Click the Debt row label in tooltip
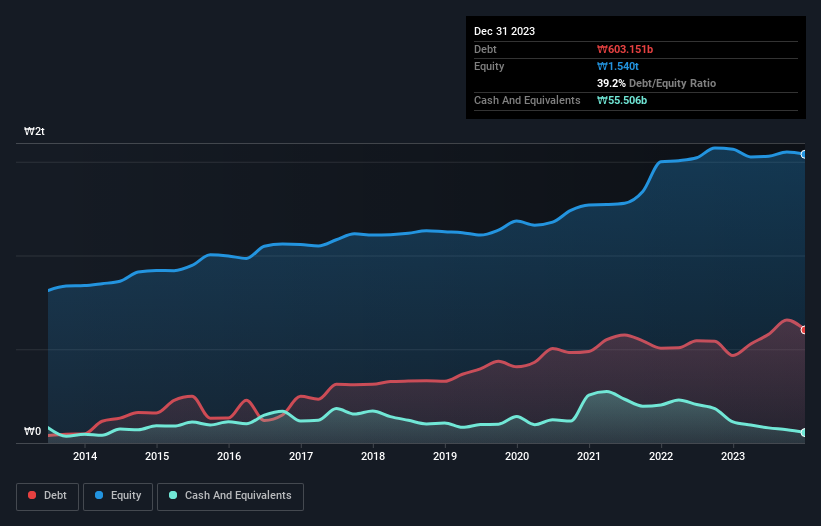821x526 pixels. point(485,49)
